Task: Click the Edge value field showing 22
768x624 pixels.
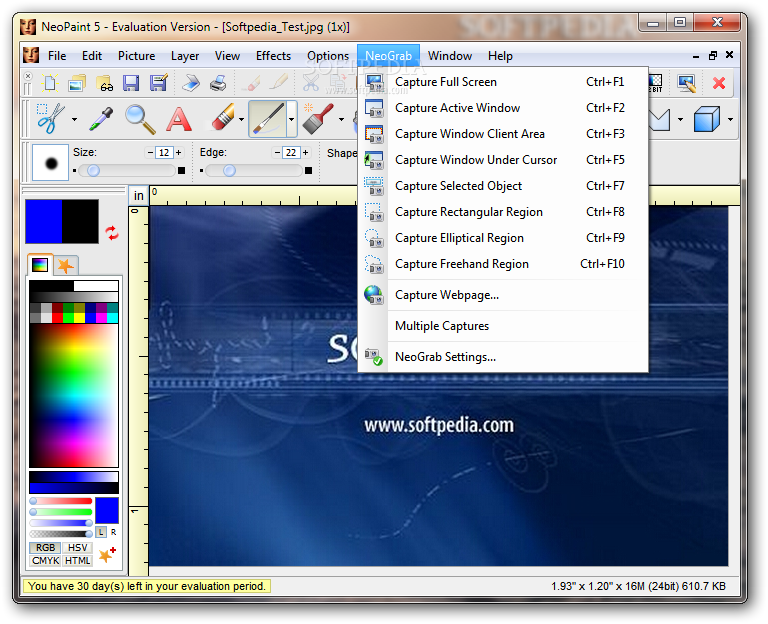Action: [291, 152]
